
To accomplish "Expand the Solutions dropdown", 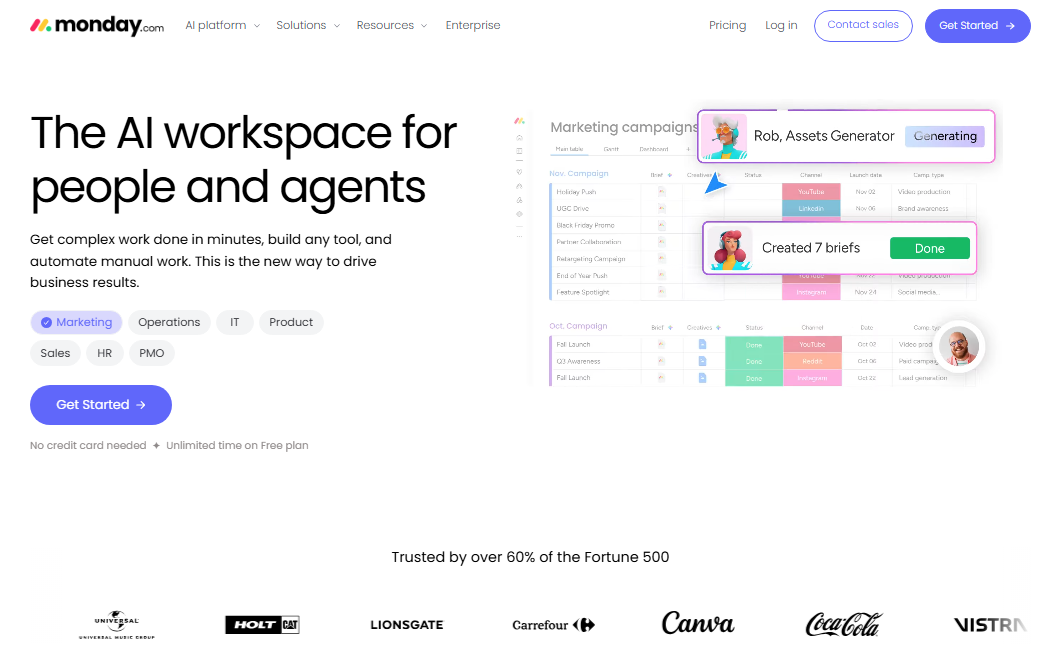I will pos(308,25).
